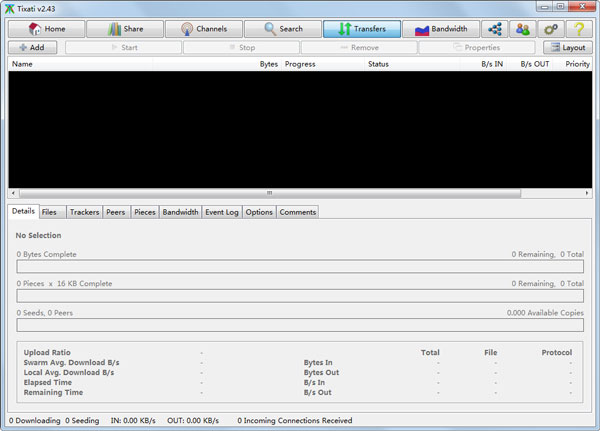Click the Properties button
The image size is (600, 431).
477,47
